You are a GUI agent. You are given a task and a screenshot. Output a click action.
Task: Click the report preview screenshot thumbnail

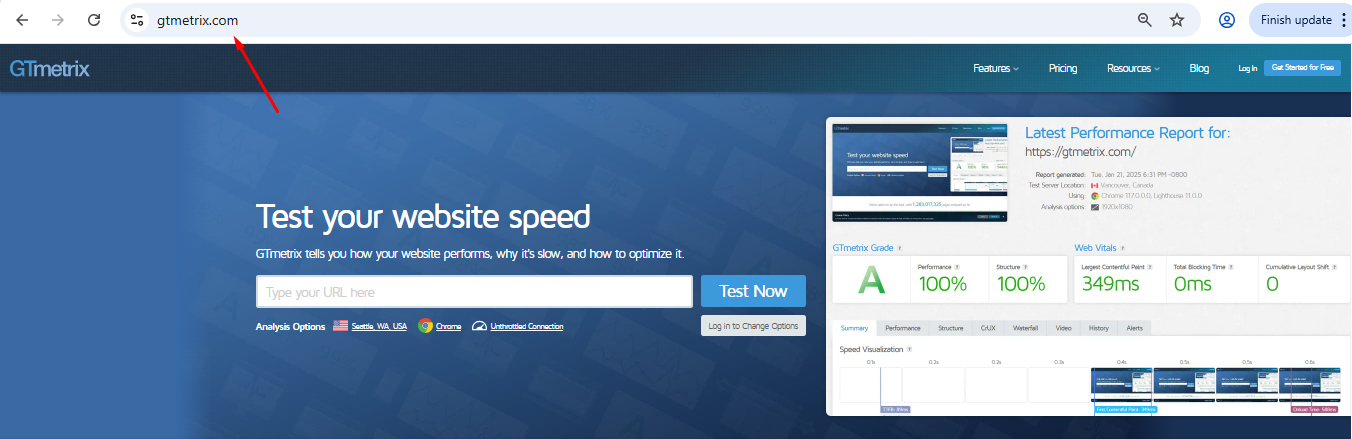point(920,172)
